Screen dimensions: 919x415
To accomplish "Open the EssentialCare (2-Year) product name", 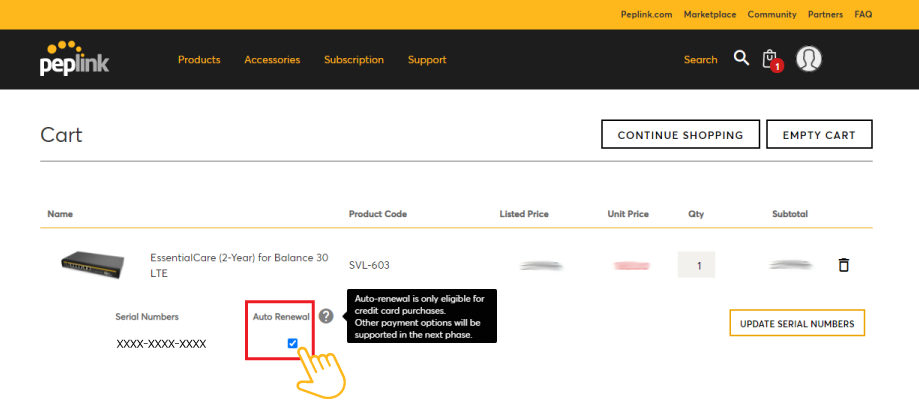I will tap(239, 265).
